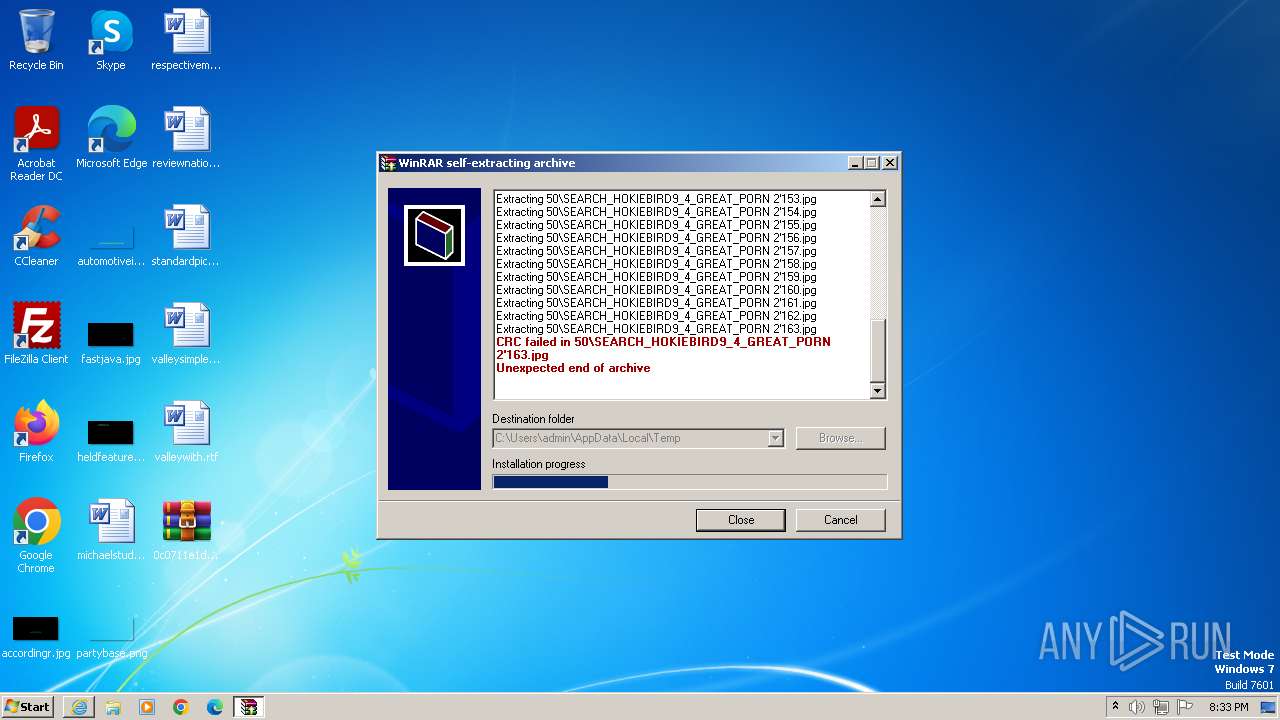Open Acrobat Reader DC shortcut

coord(36,144)
